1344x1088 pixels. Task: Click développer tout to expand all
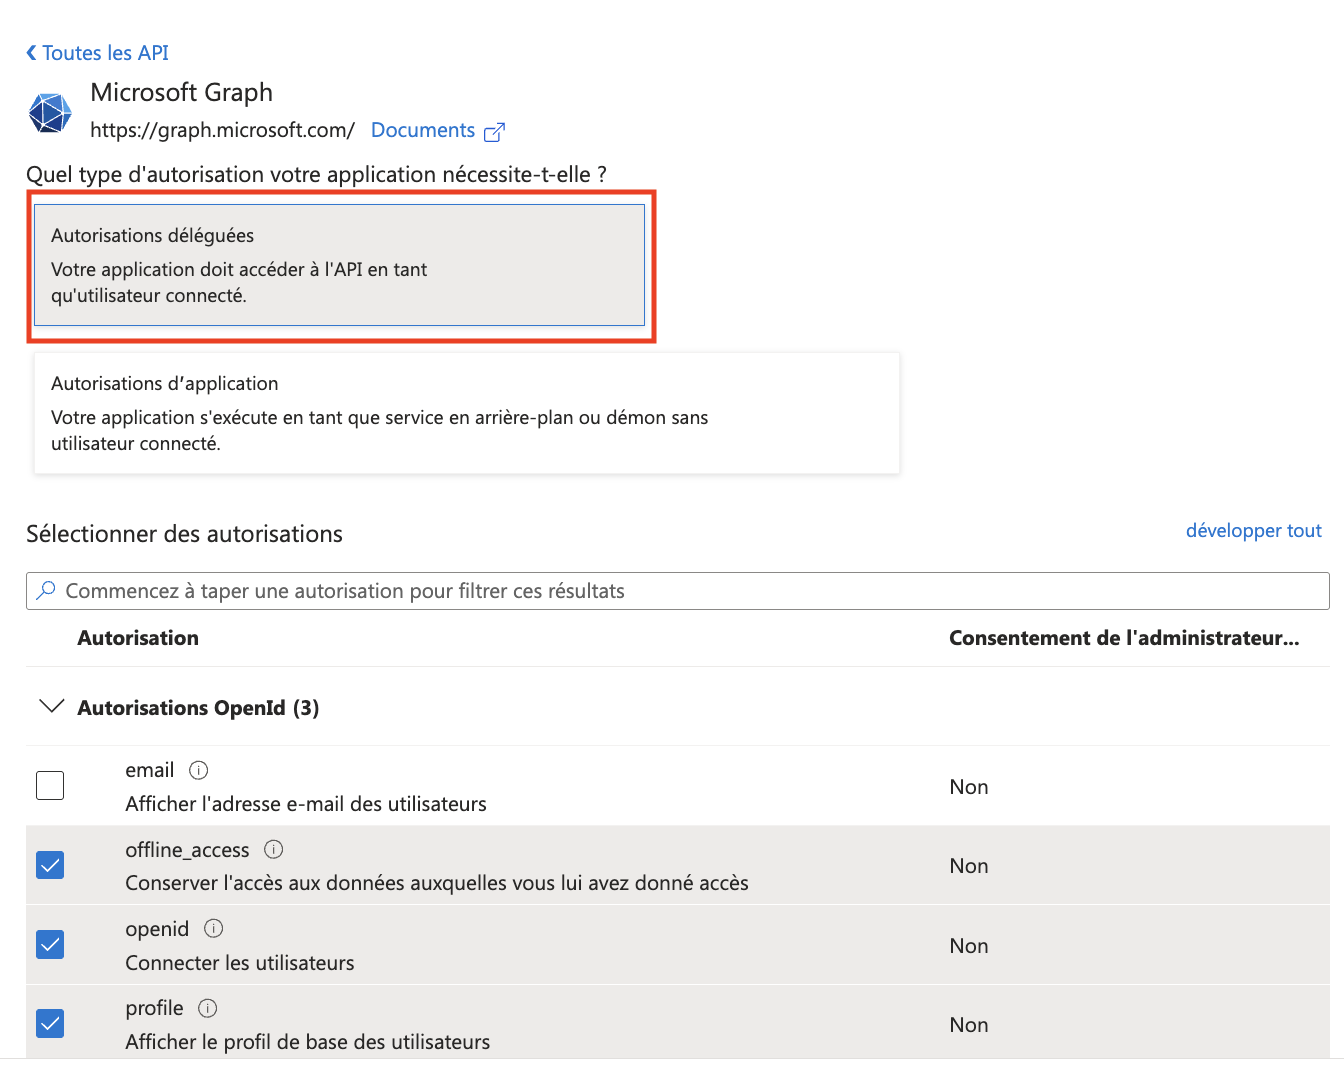click(x=1253, y=531)
